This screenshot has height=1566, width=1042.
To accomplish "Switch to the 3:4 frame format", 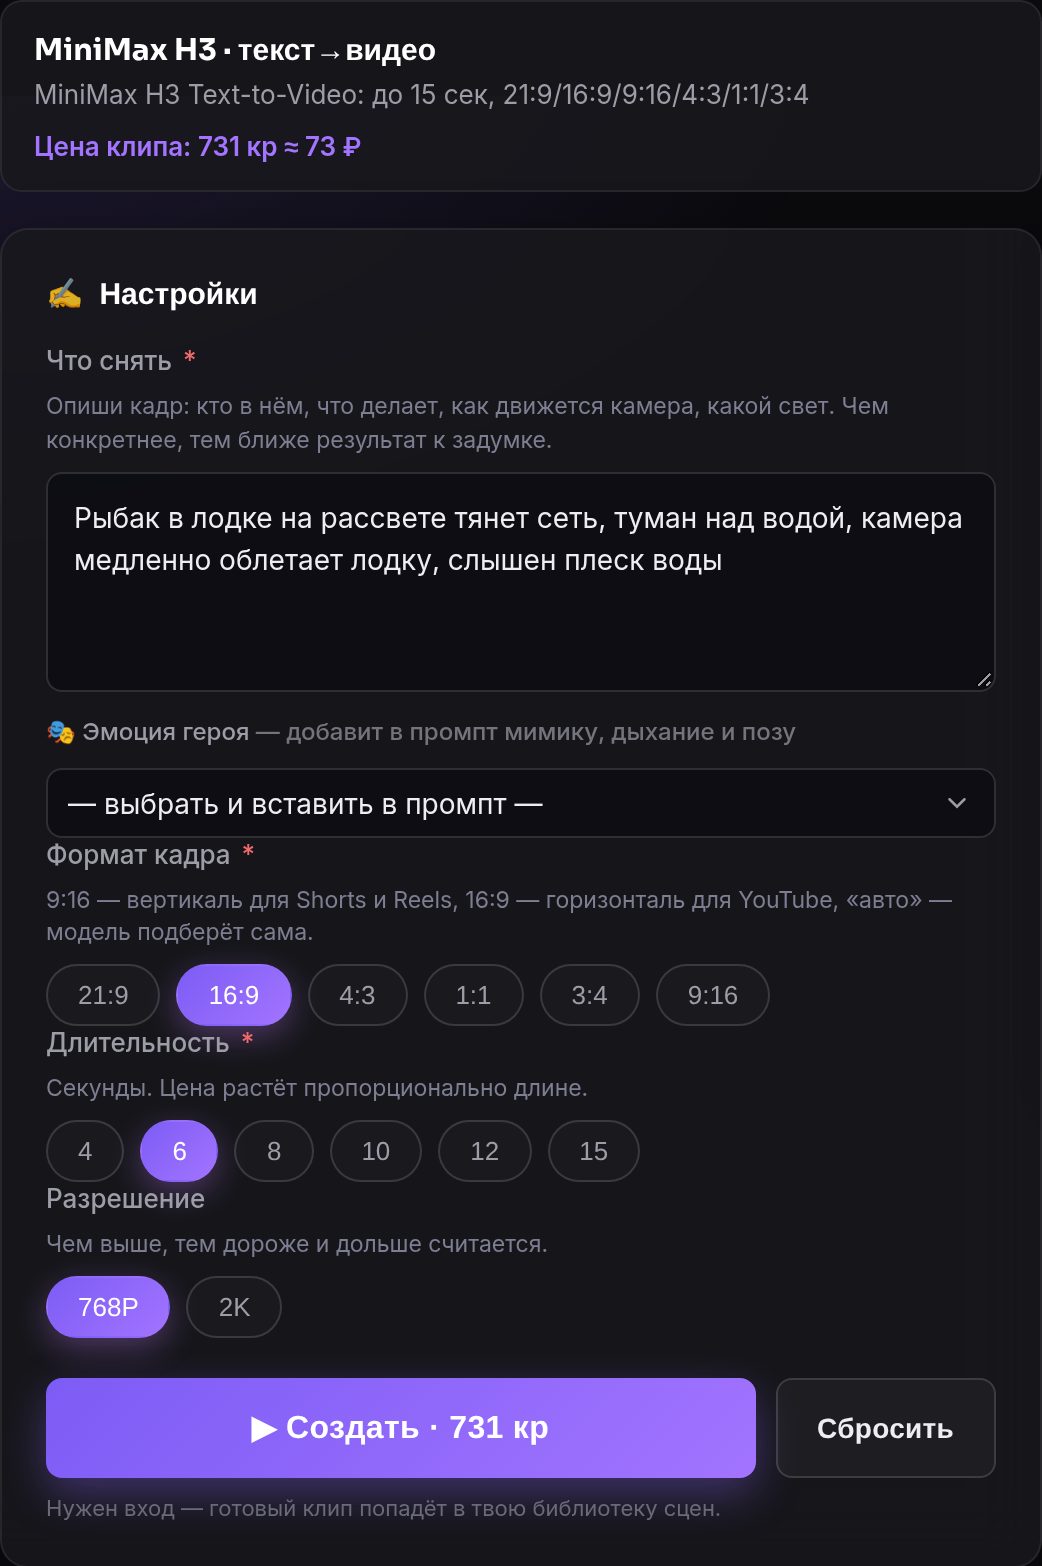I will point(589,995).
